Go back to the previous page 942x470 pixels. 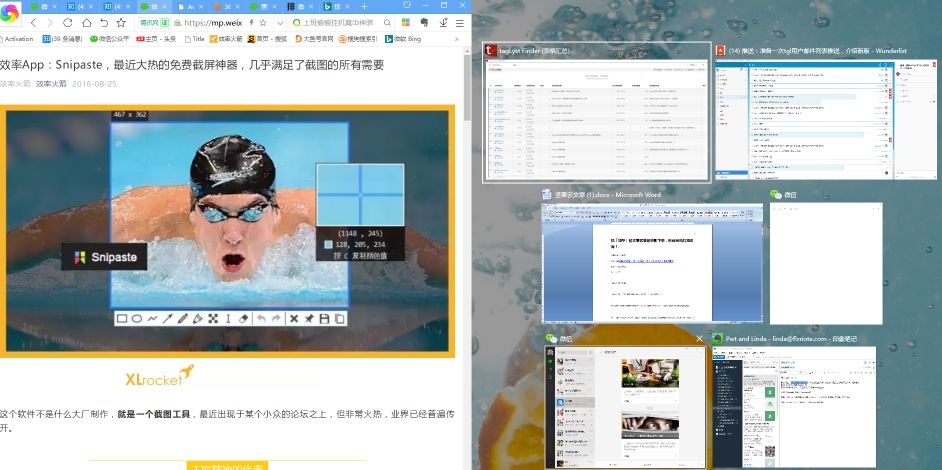click(x=34, y=23)
